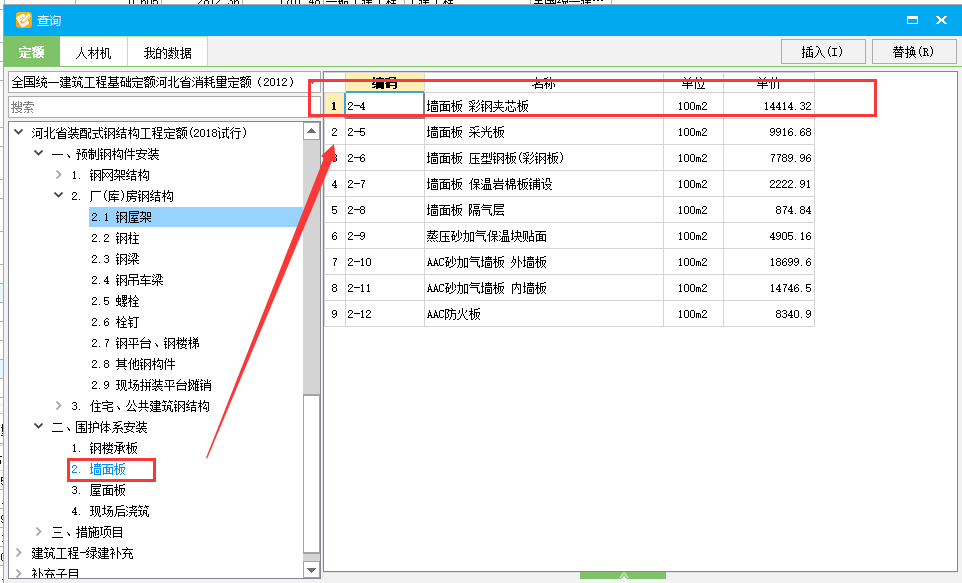Maximize the 查询 window
Image resolution: width=962 pixels, height=583 pixels.
click(912, 20)
